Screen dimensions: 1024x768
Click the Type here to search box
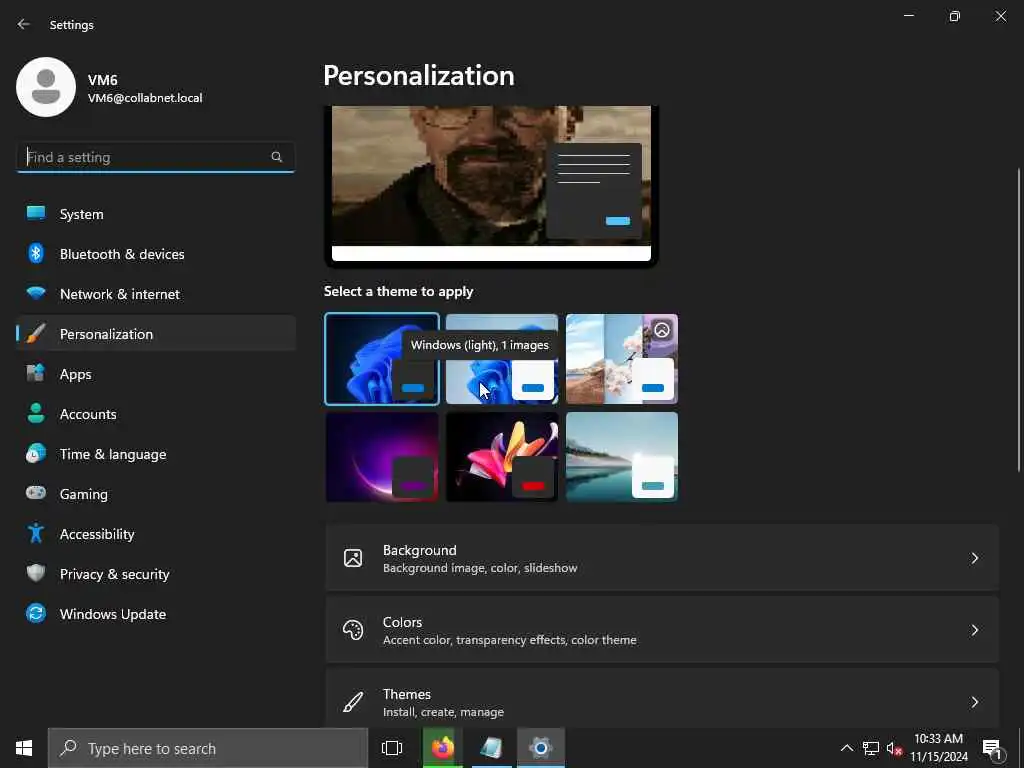208,748
